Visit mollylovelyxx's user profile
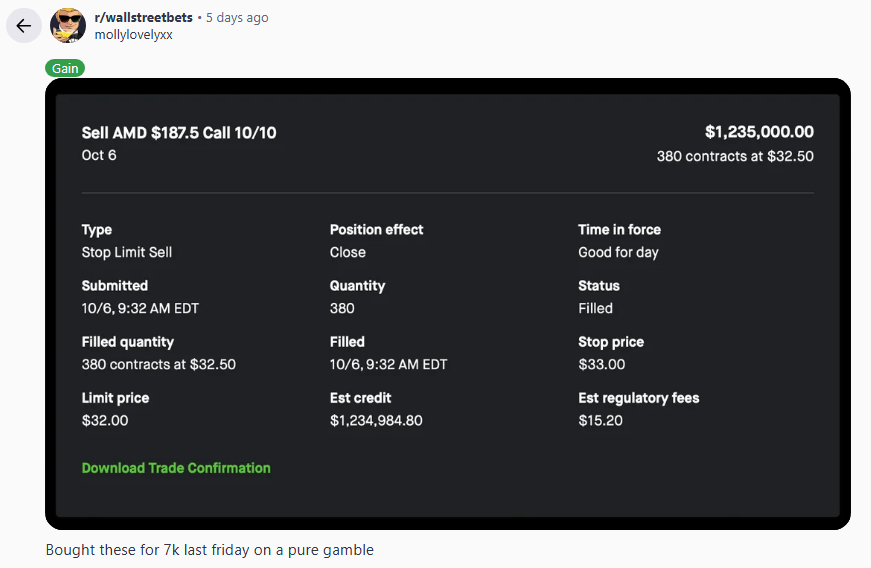This screenshot has height=568, width=871. (x=133, y=35)
